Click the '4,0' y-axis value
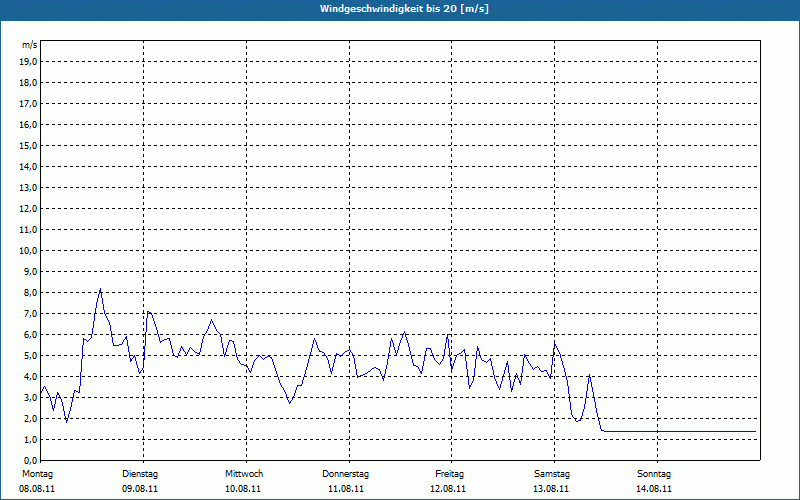 point(32,376)
